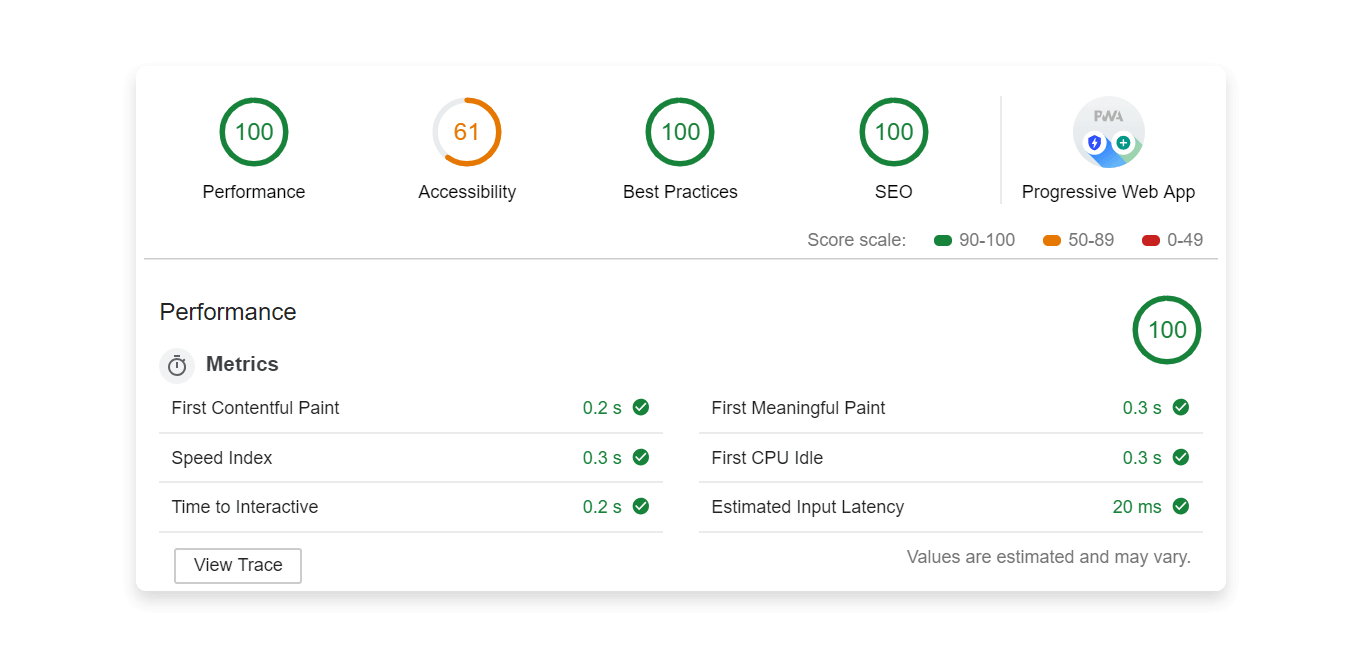Click the Accessibility score gauge showing 61
The width and height of the screenshot is (1365, 658).
pos(467,132)
